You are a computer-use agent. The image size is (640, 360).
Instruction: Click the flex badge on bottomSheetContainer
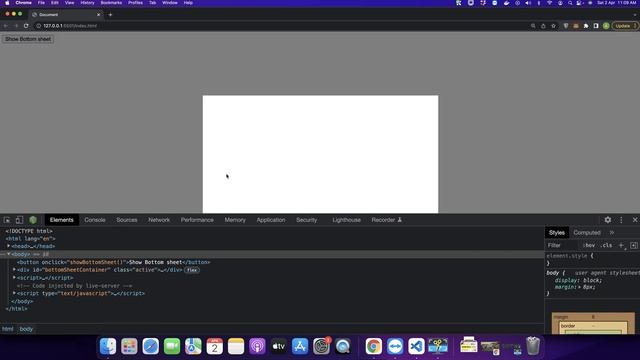pyautogui.click(x=192, y=270)
